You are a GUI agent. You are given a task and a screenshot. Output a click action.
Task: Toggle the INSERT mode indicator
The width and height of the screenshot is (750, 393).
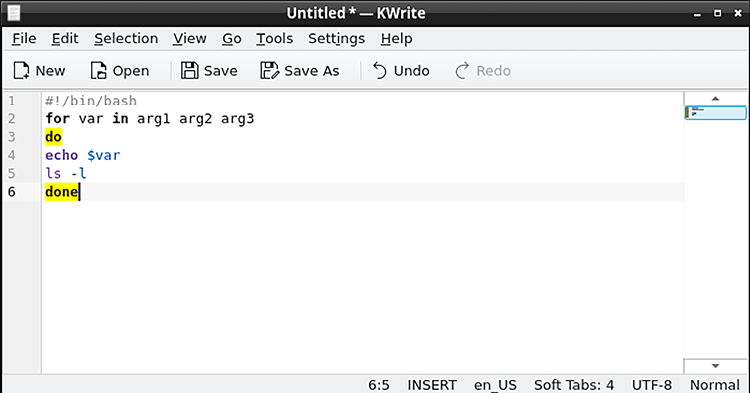432,385
